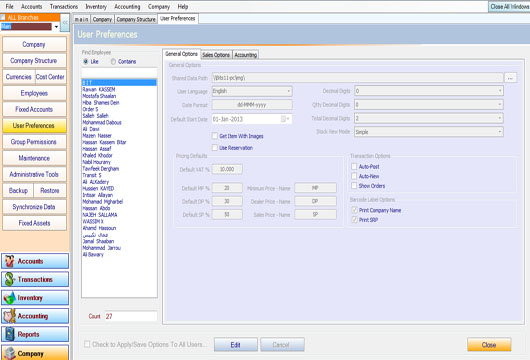Image resolution: width=530 pixels, height=360 pixels.
Task: Click the Currencies button
Action: (x=19, y=77)
